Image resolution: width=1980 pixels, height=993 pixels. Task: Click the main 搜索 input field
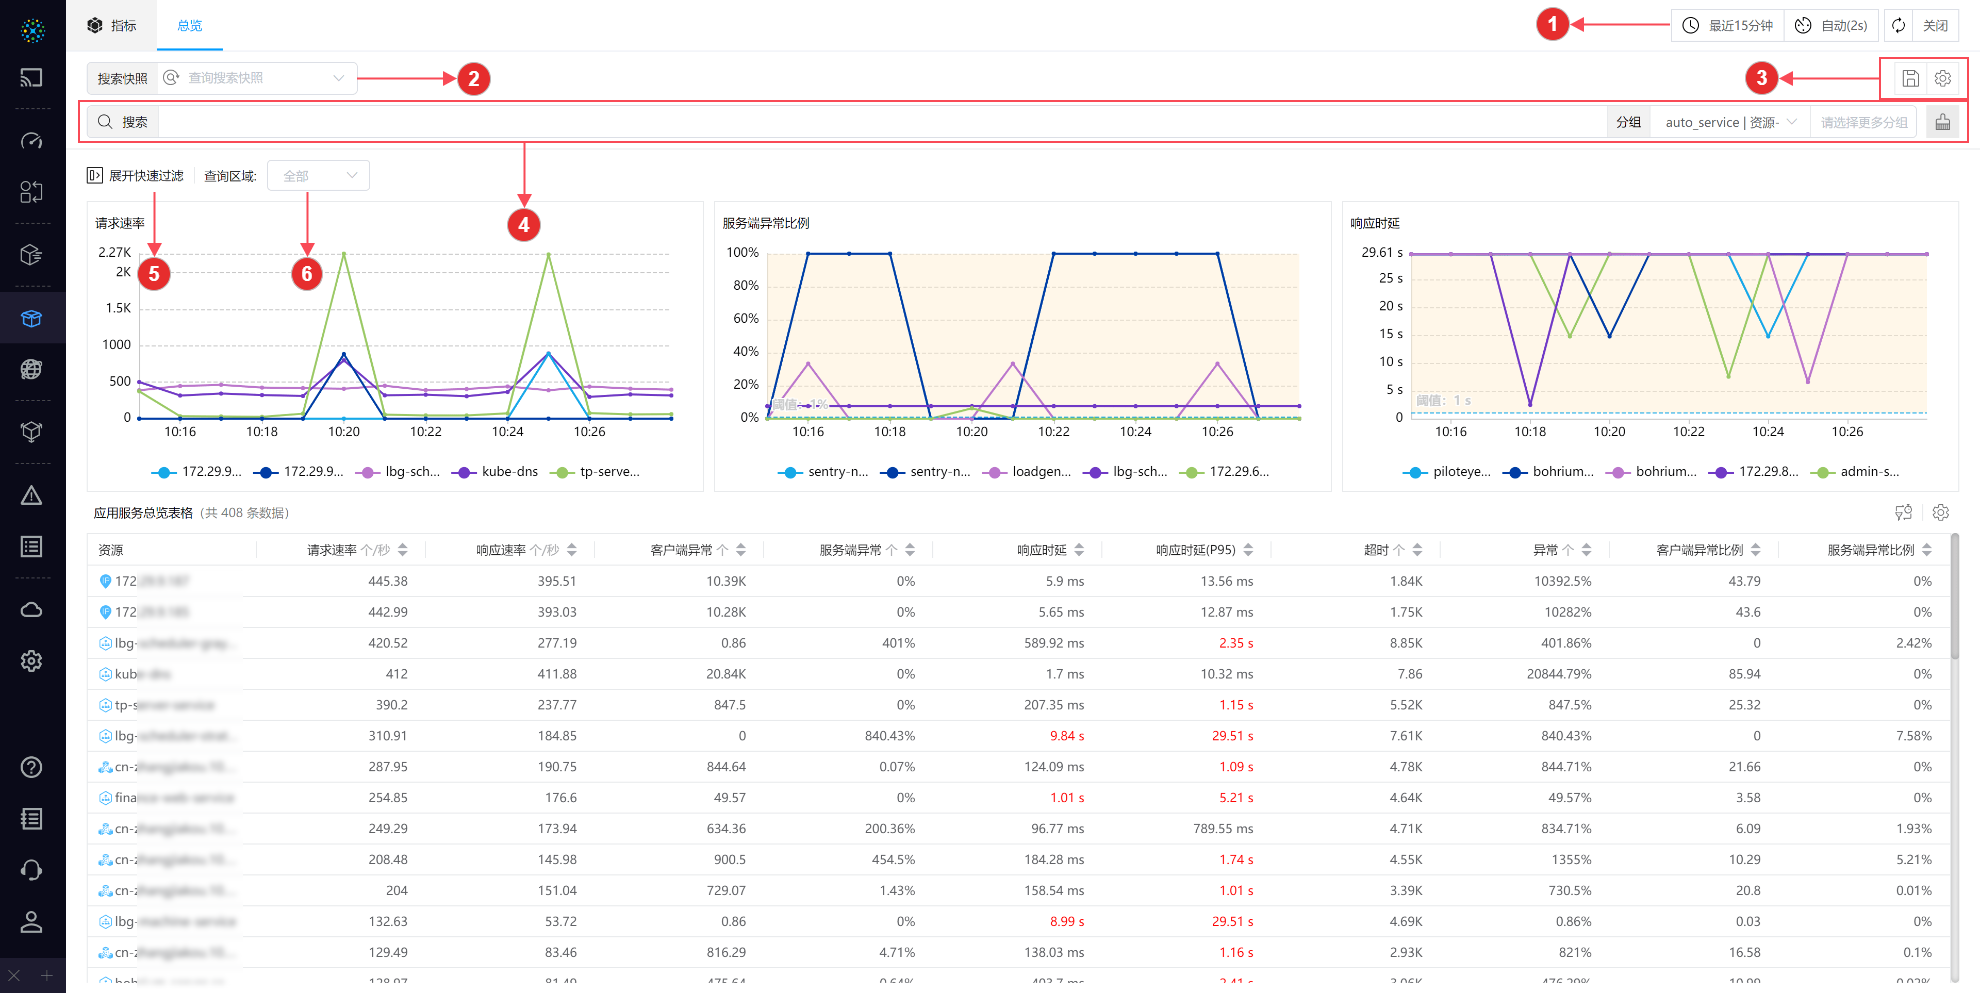(x=880, y=122)
